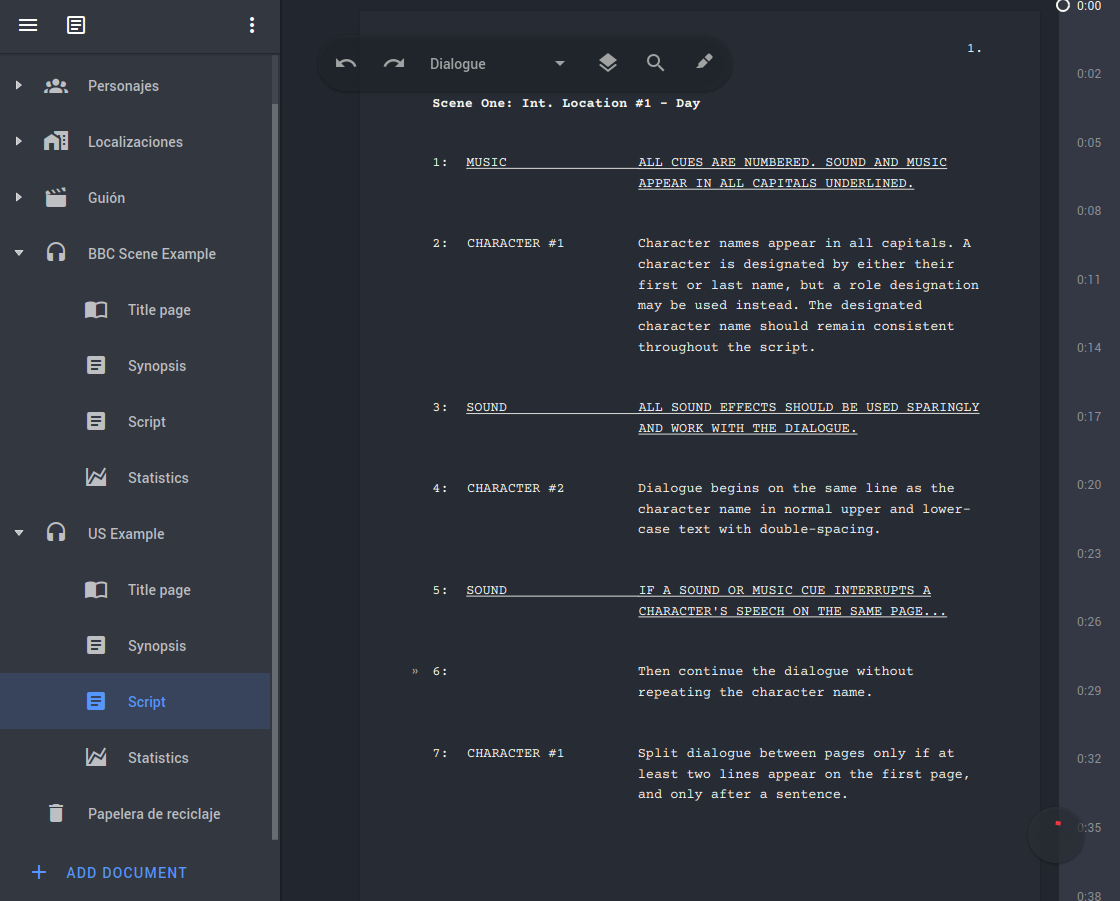1120x901 pixels.
Task: Click the Statistics chart icon under US Example
Action: pos(96,757)
